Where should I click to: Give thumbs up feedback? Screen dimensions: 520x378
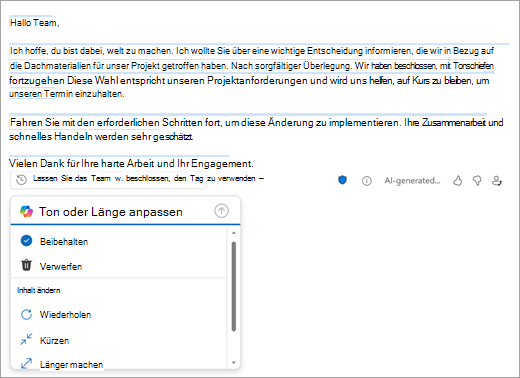pyautogui.click(x=458, y=181)
